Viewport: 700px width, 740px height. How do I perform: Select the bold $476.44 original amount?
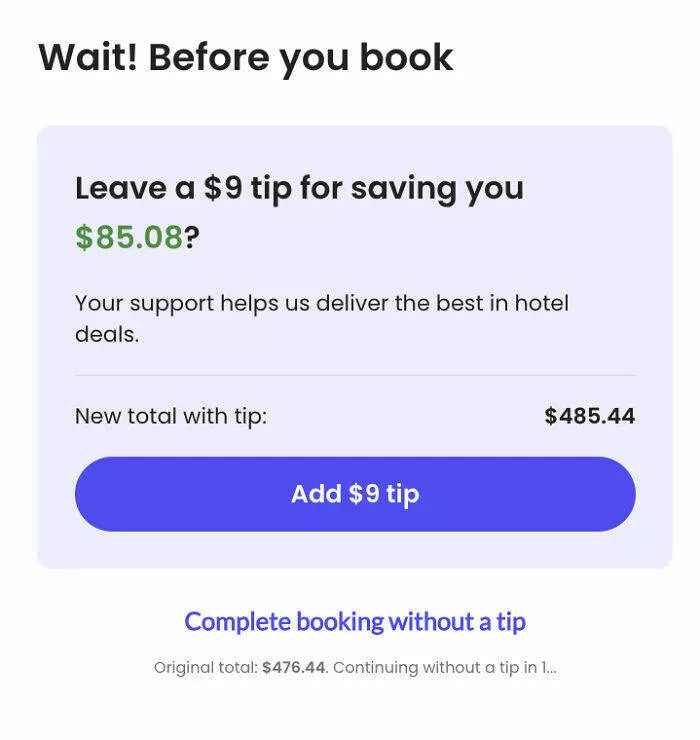tap(294, 668)
